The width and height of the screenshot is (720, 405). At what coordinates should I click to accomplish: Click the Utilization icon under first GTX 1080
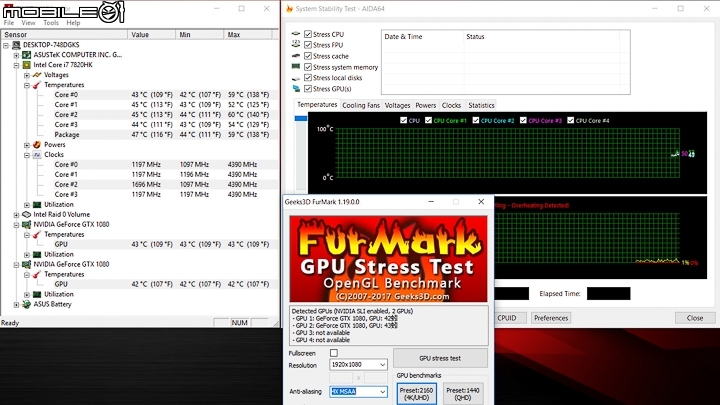(x=37, y=254)
